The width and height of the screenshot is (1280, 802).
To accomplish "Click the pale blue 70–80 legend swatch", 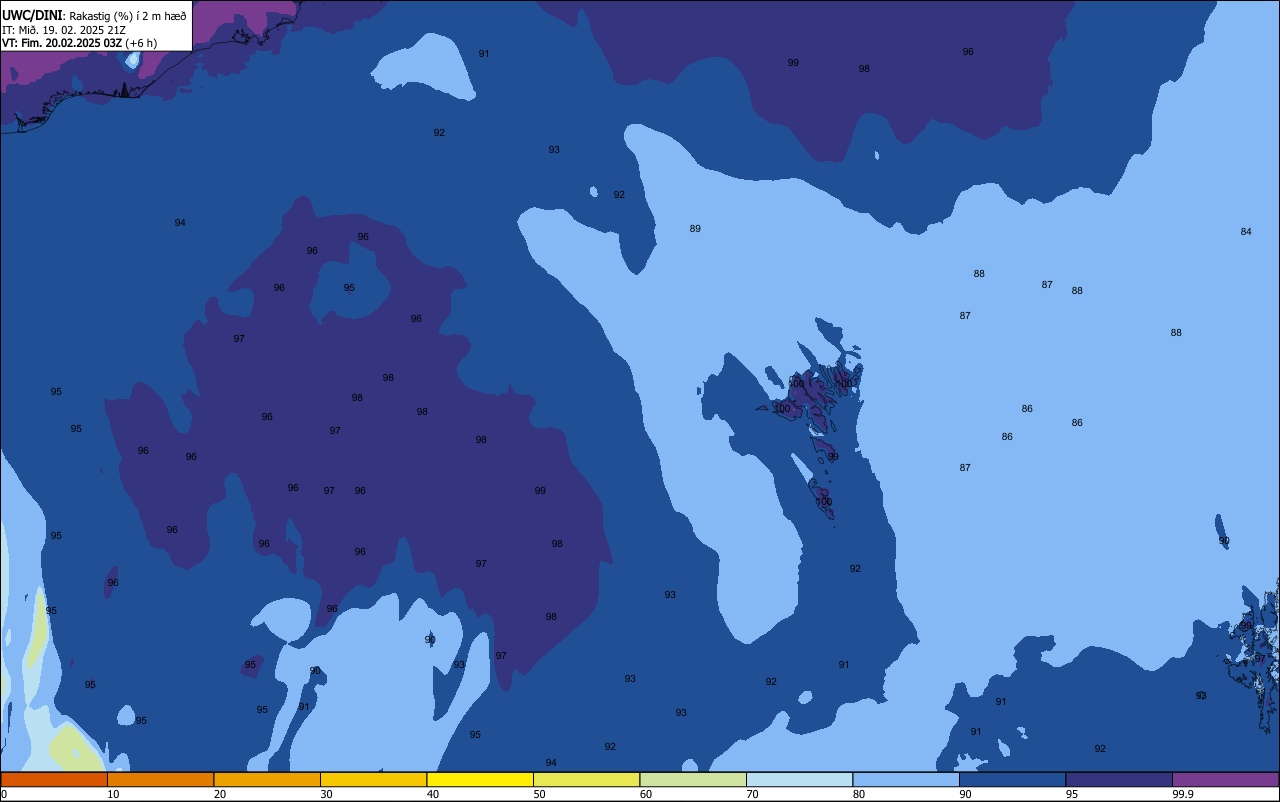I will [x=799, y=779].
